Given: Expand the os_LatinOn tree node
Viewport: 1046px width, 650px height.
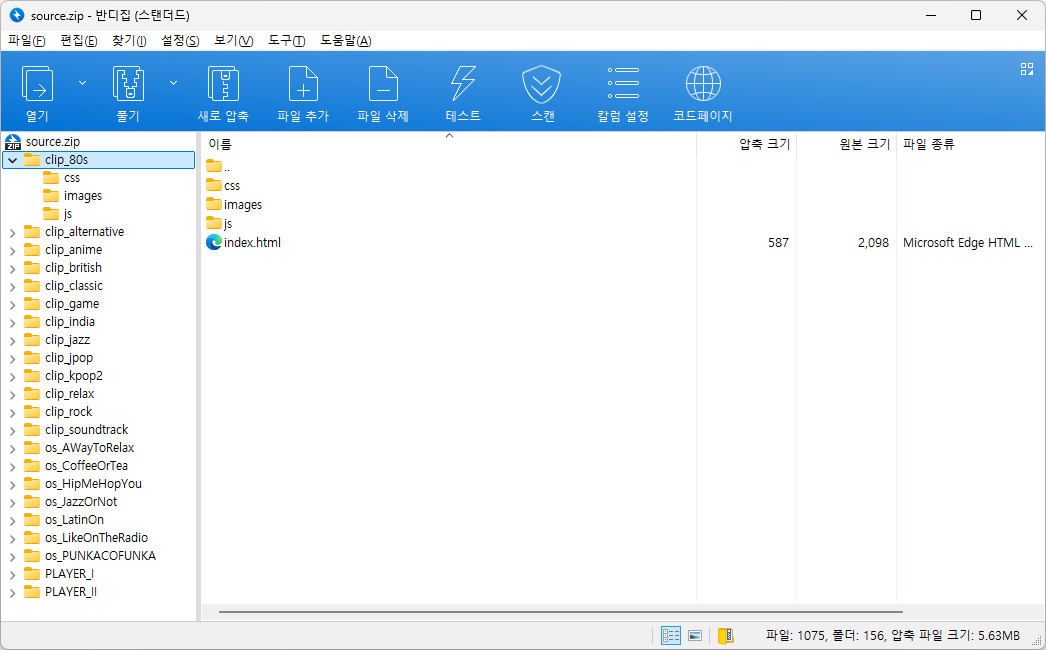Looking at the screenshot, I should [x=13, y=521].
